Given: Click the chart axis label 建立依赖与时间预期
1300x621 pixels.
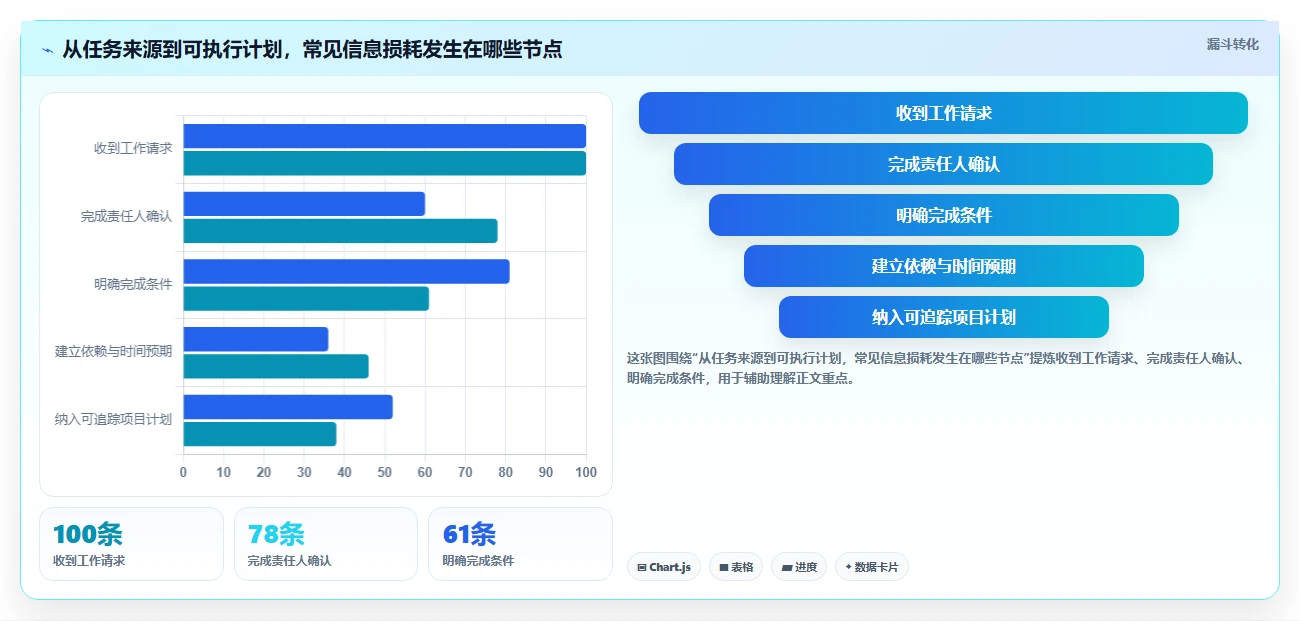Looking at the screenshot, I should [x=113, y=351].
